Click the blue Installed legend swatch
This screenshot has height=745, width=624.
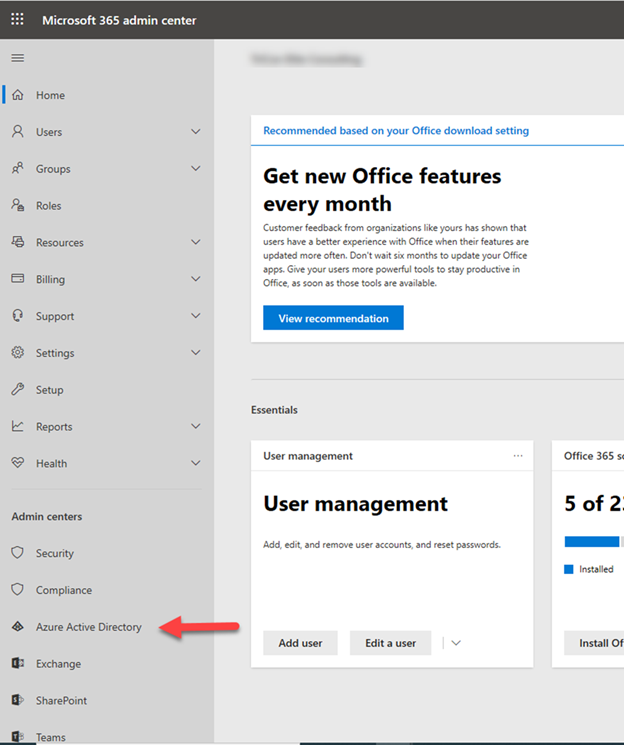click(568, 569)
